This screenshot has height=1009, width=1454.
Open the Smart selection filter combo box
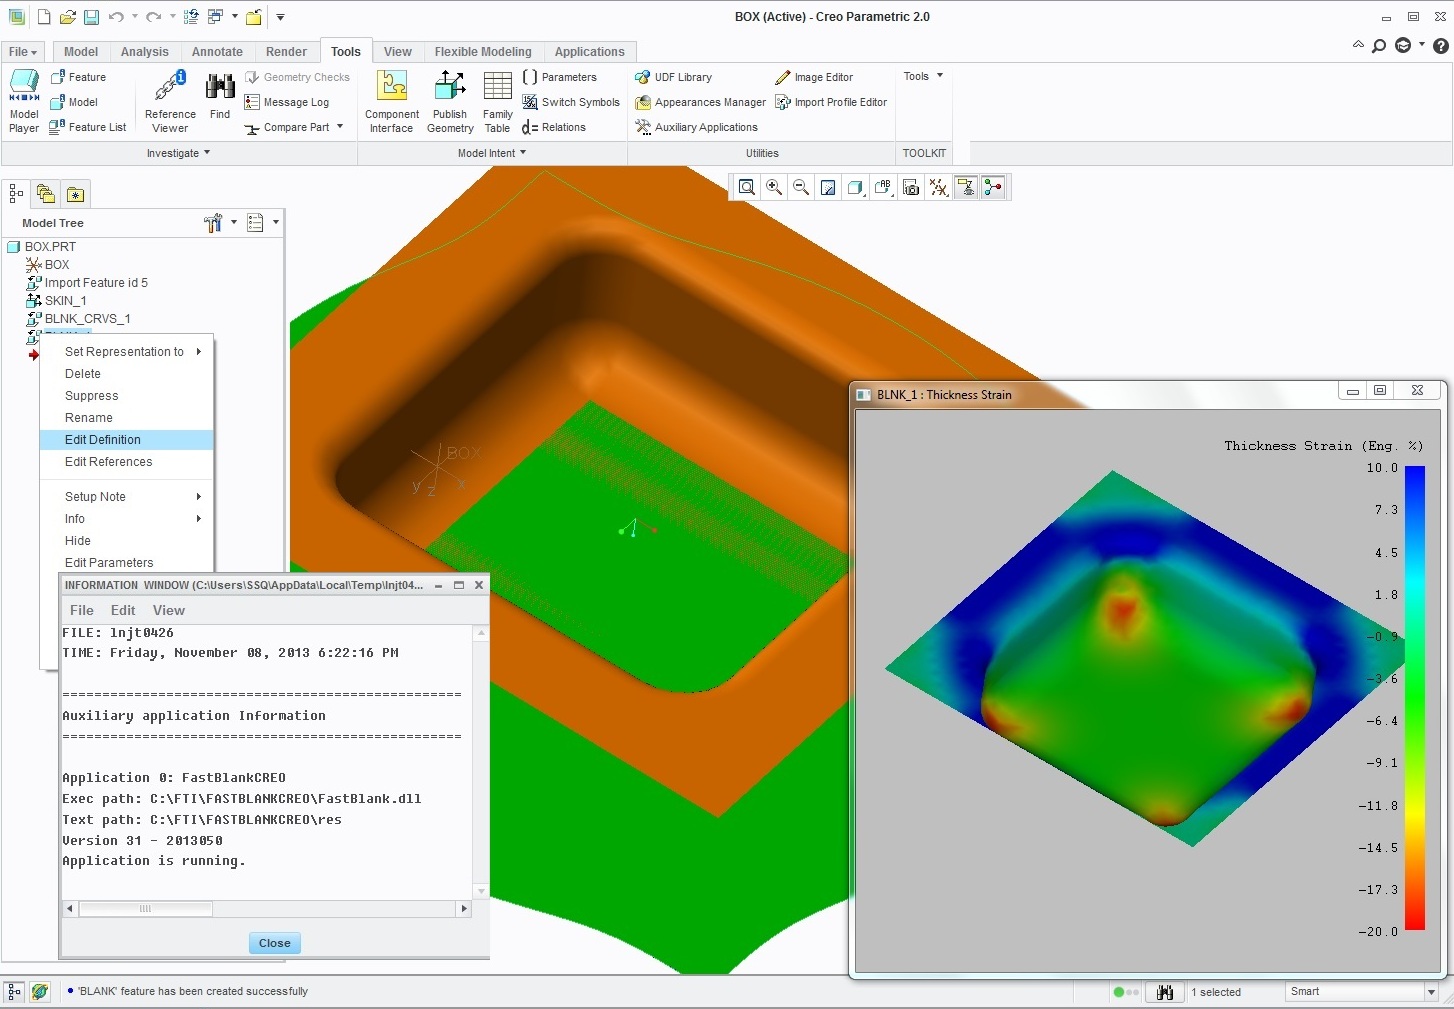point(1361,992)
